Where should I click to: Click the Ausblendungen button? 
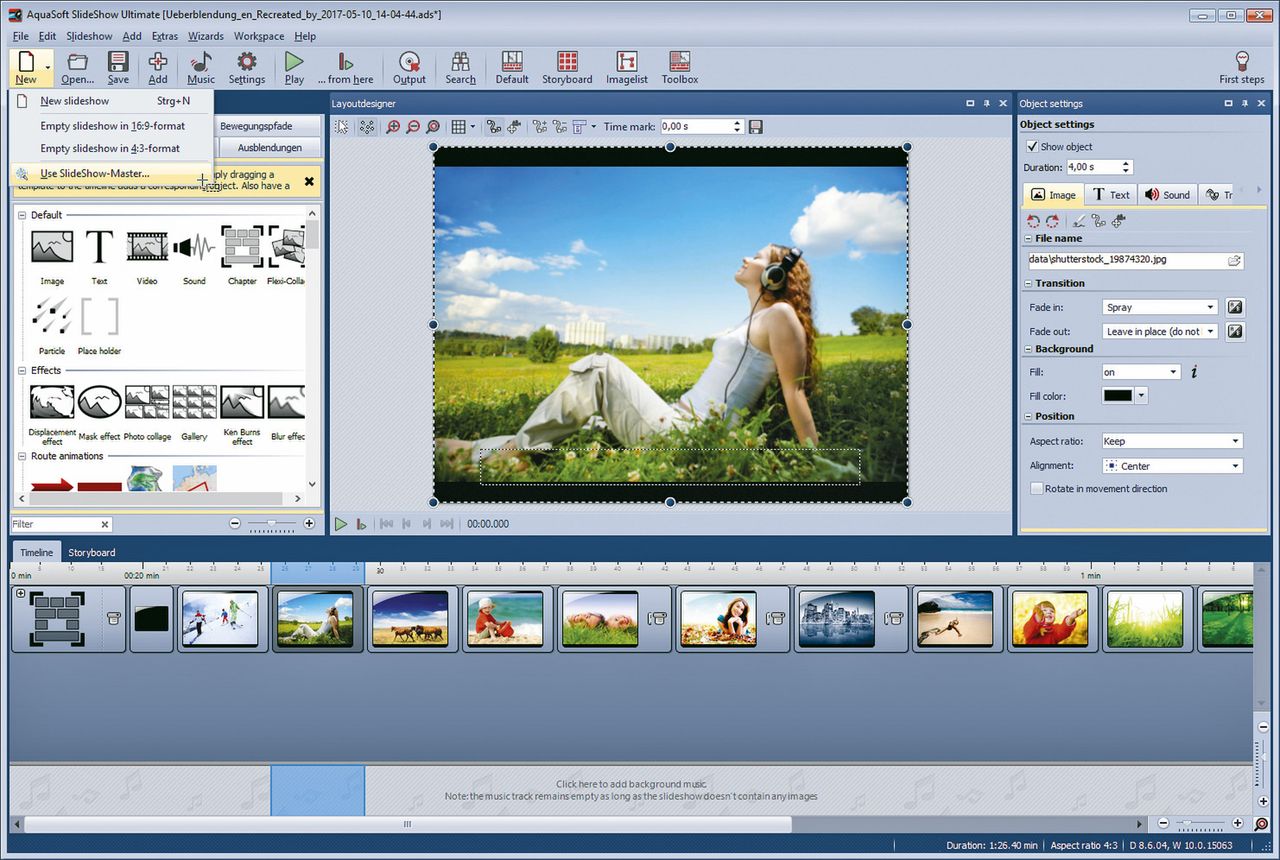click(269, 148)
